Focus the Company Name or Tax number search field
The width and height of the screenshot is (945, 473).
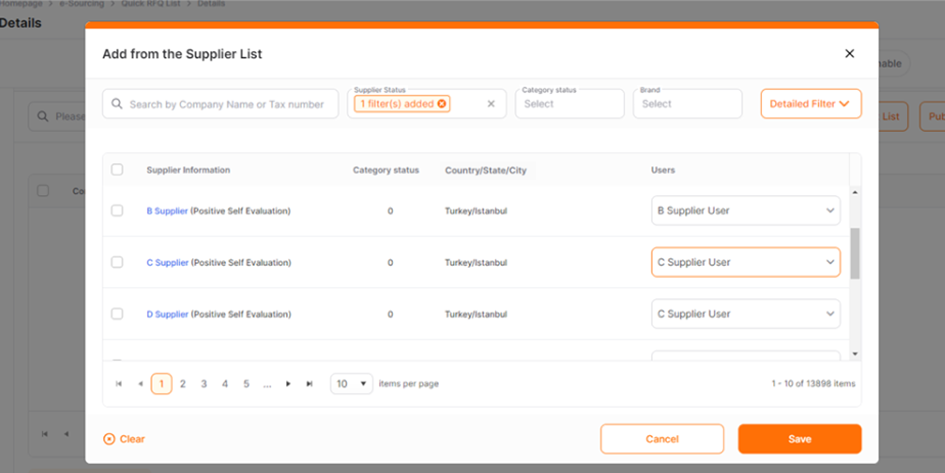[x=221, y=104]
